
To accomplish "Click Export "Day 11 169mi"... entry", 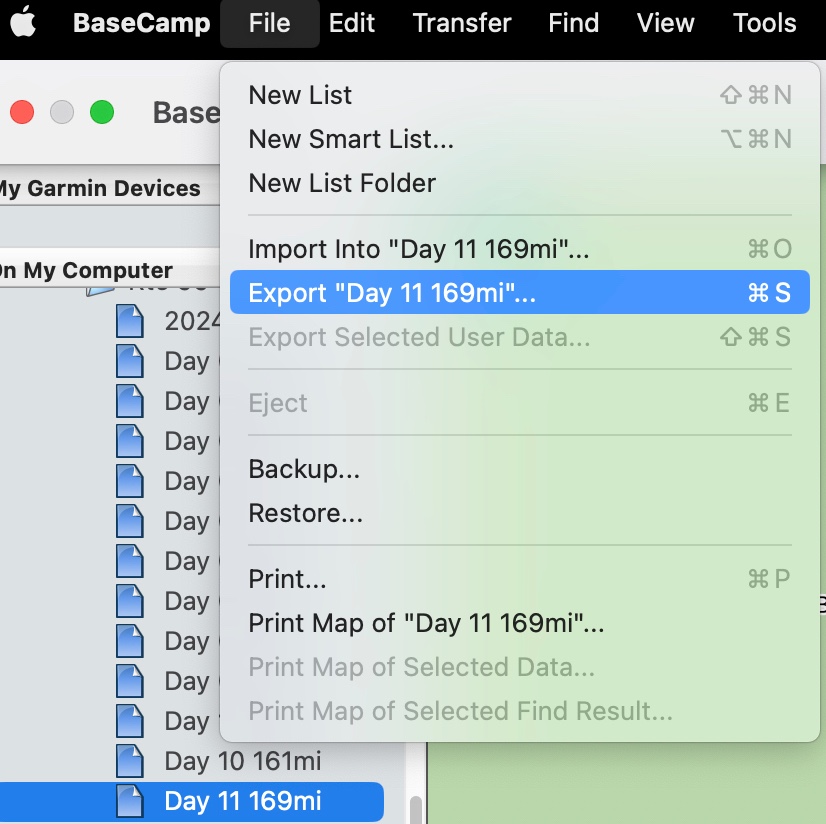I will [x=519, y=292].
